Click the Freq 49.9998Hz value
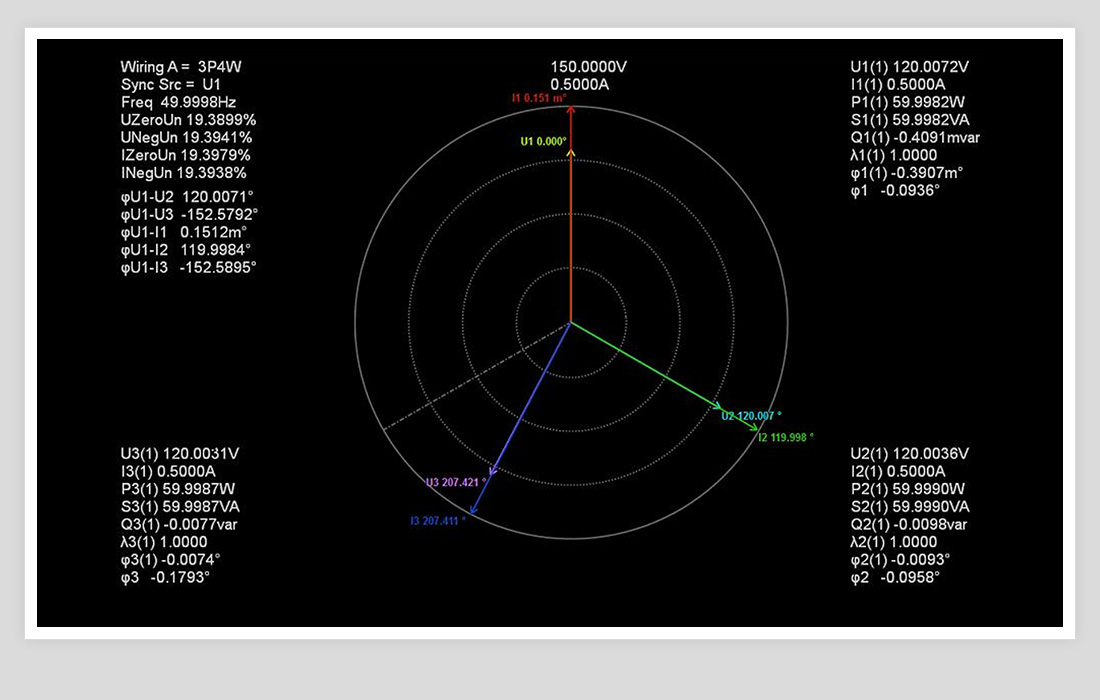The image size is (1100, 700). [x=179, y=102]
